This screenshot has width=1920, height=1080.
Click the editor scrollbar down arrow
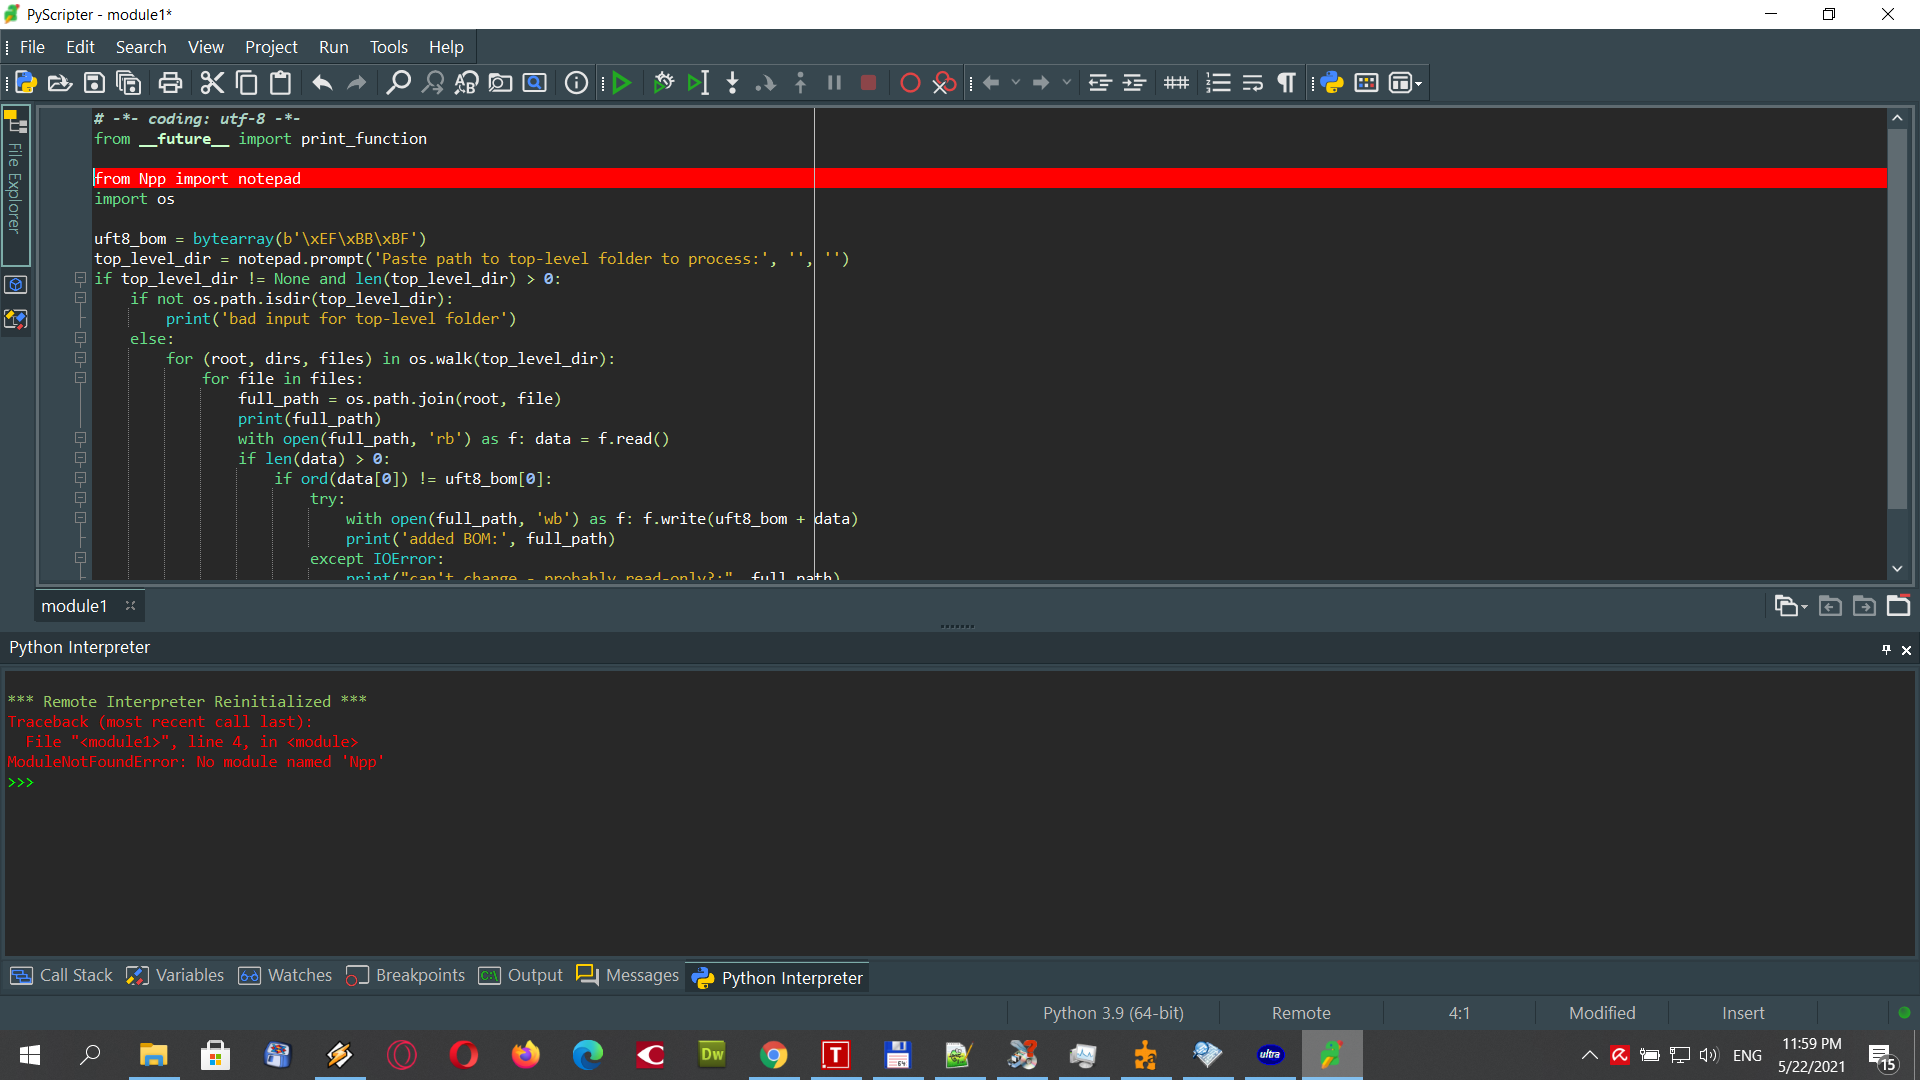pos(1897,569)
